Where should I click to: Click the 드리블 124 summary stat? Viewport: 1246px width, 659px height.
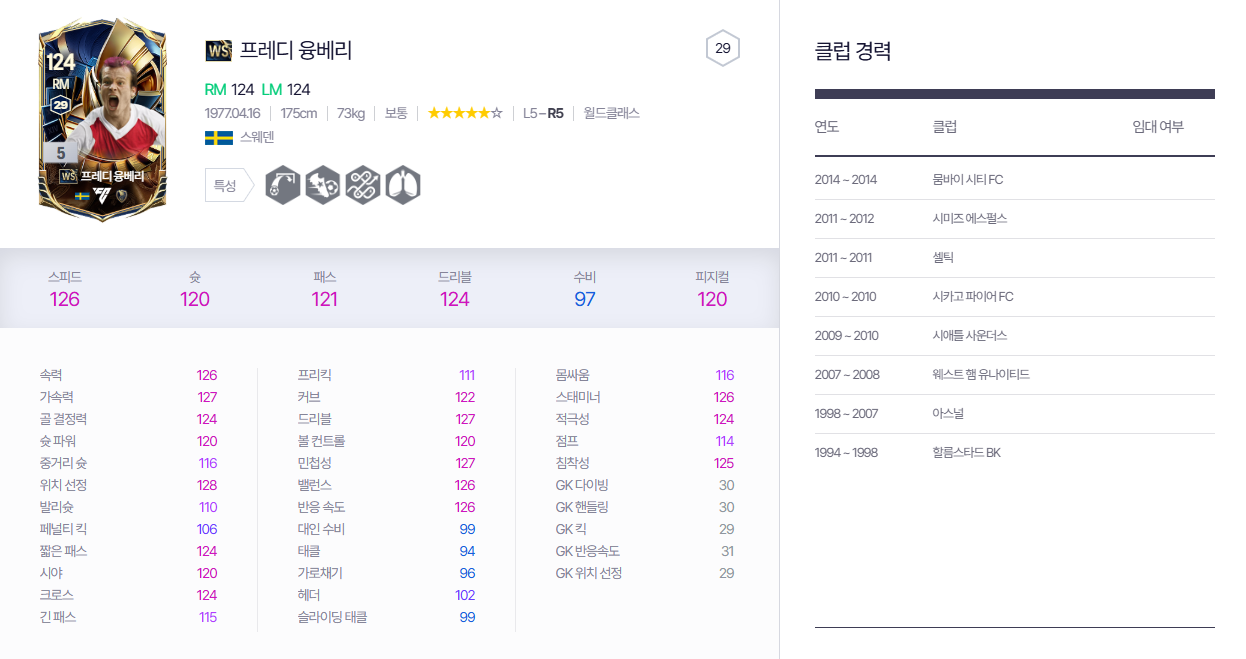coord(455,289)
